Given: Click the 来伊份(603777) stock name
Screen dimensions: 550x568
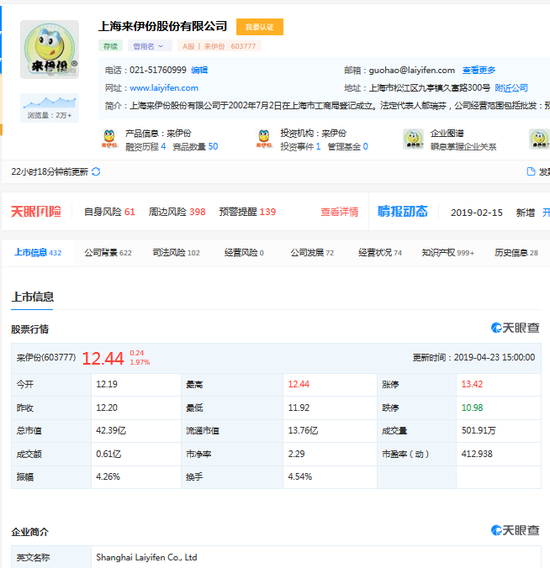Looking at the screenshot, I should click(x=46, y=358).
